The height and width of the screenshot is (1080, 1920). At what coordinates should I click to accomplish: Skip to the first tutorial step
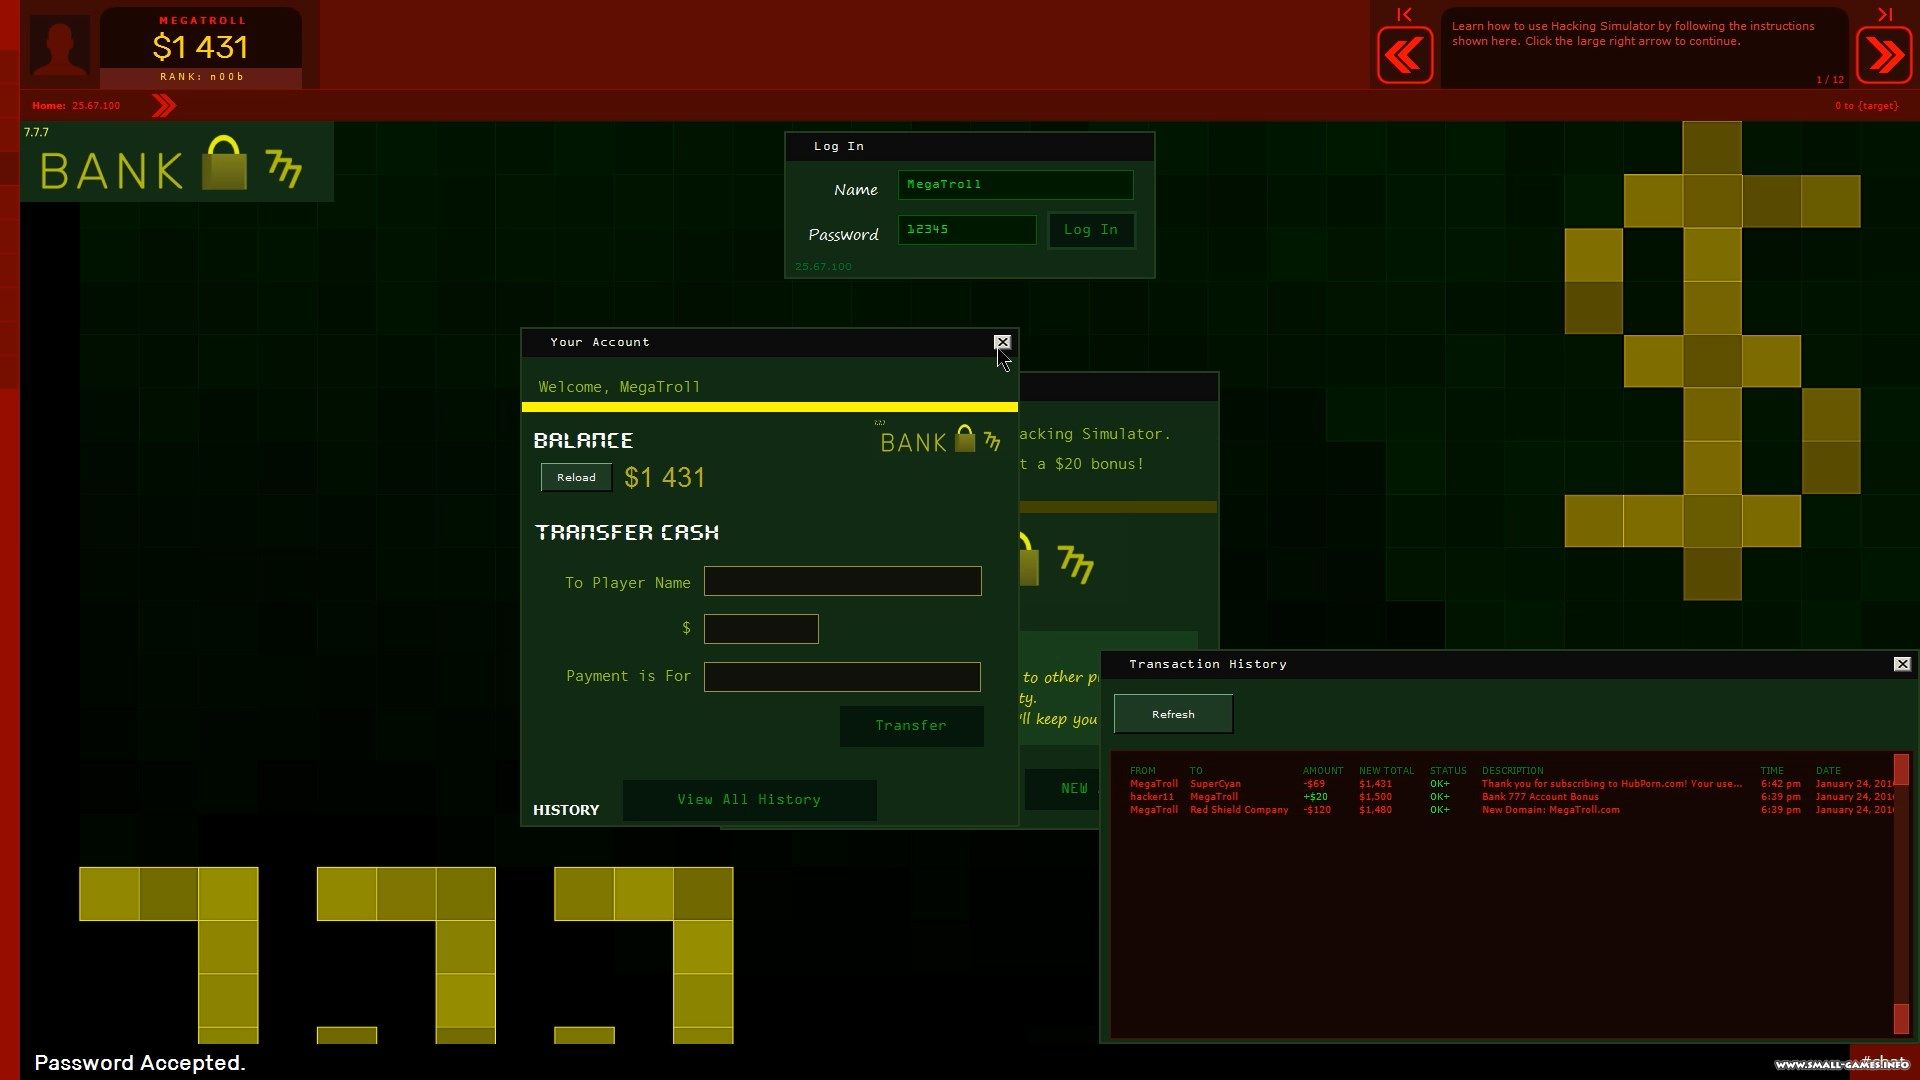[1404, 14]
